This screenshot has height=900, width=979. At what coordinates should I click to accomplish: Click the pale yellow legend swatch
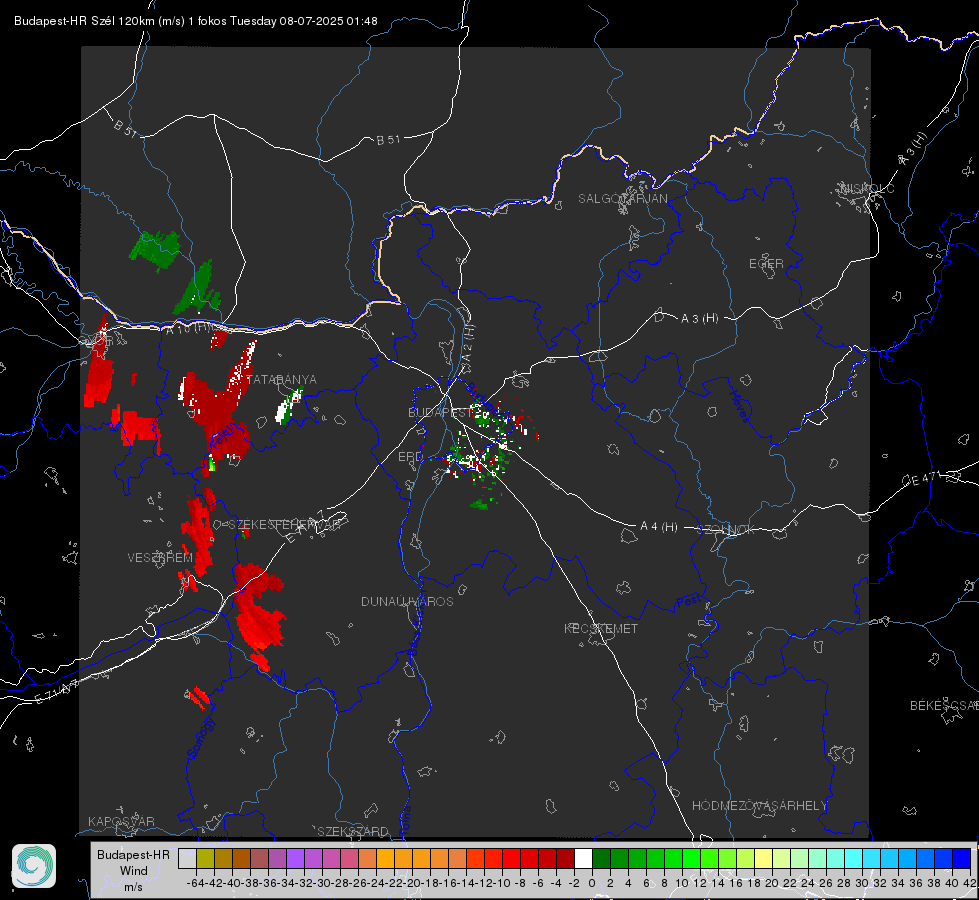coord(763,858)
